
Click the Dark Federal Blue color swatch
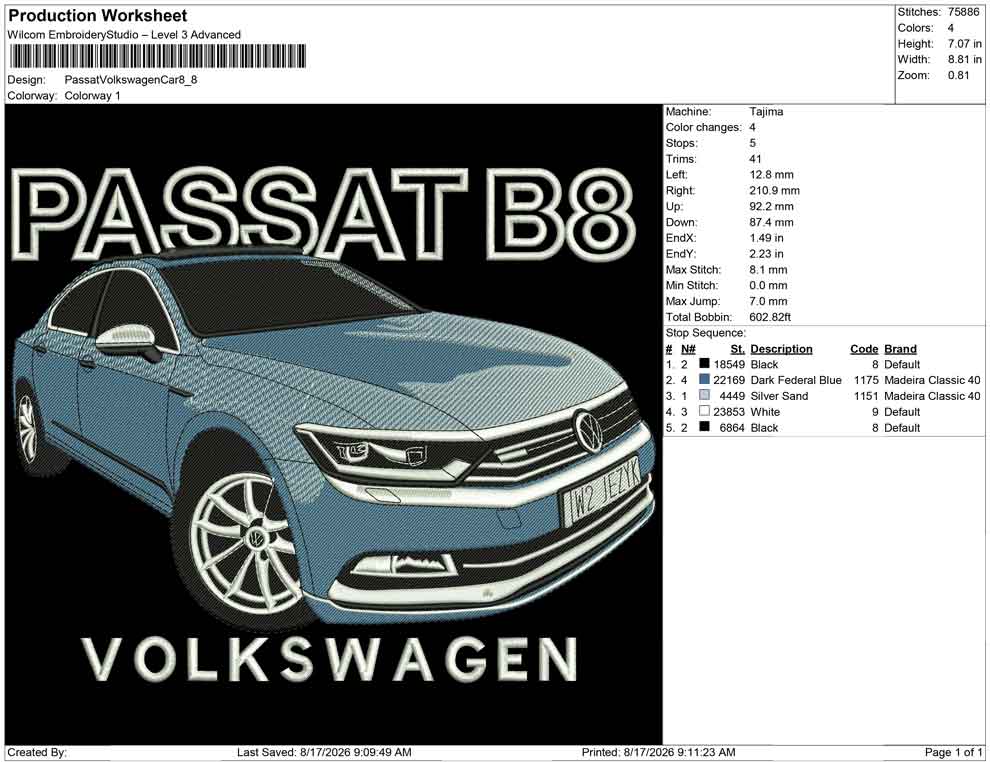click(x=704, y=379)
